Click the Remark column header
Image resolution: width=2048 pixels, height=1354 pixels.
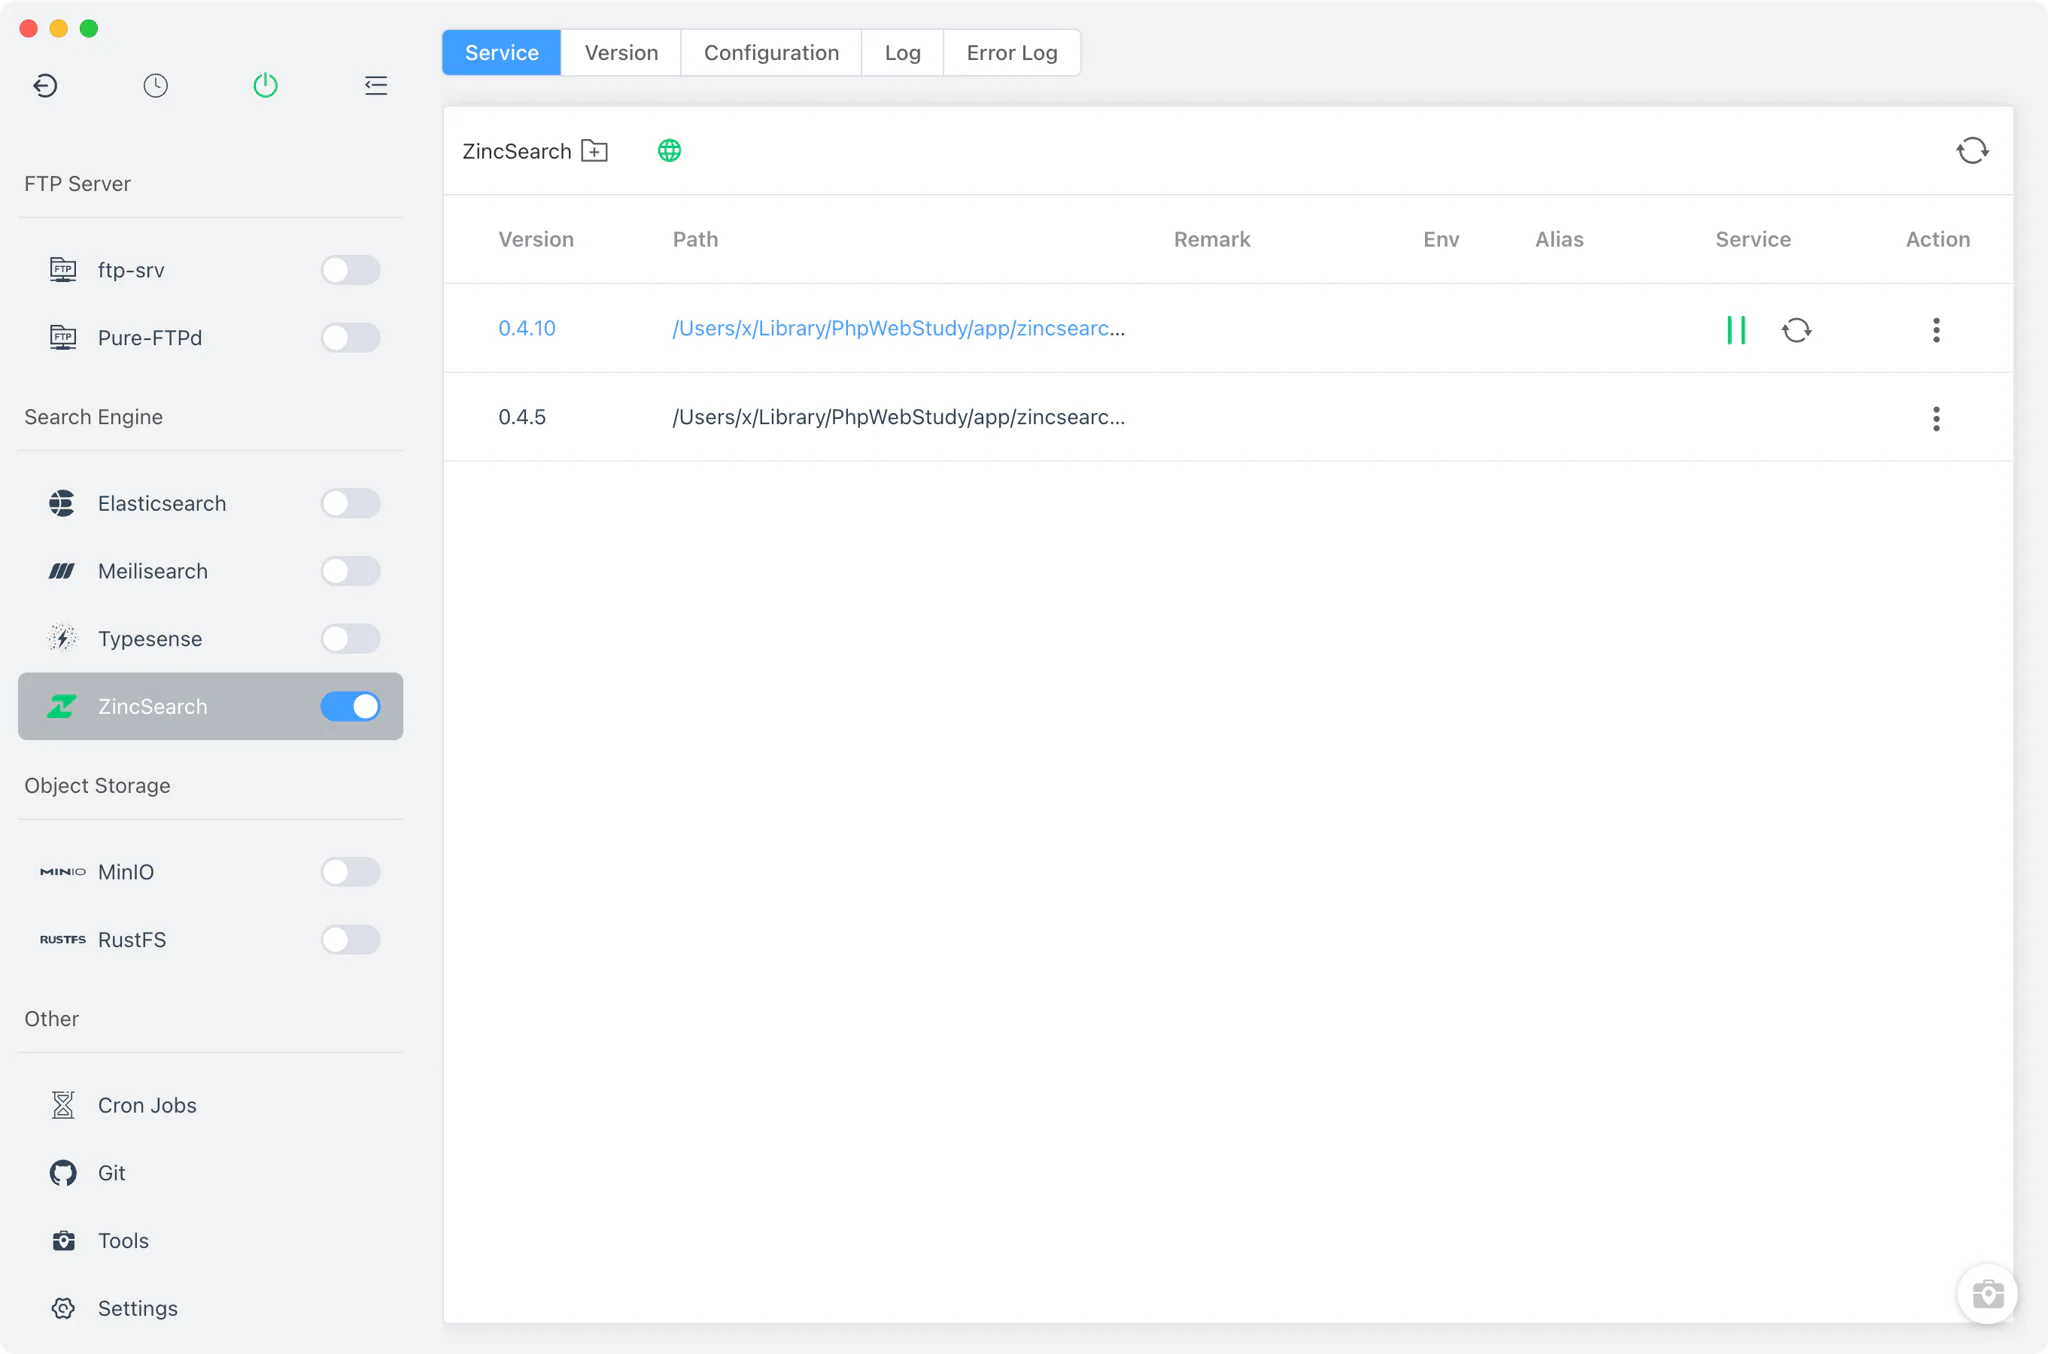pyautogui.click(x=1212, y=239)
